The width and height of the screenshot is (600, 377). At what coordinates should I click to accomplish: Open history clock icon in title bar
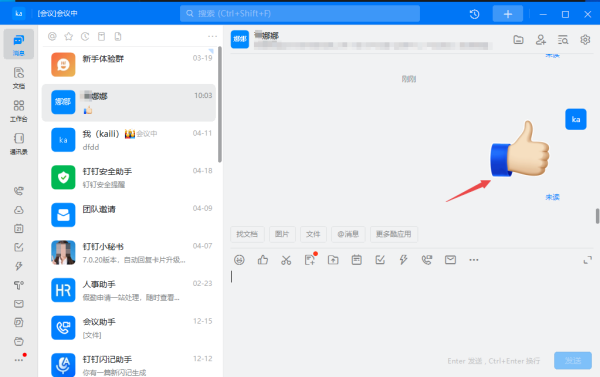click(474, 14)
